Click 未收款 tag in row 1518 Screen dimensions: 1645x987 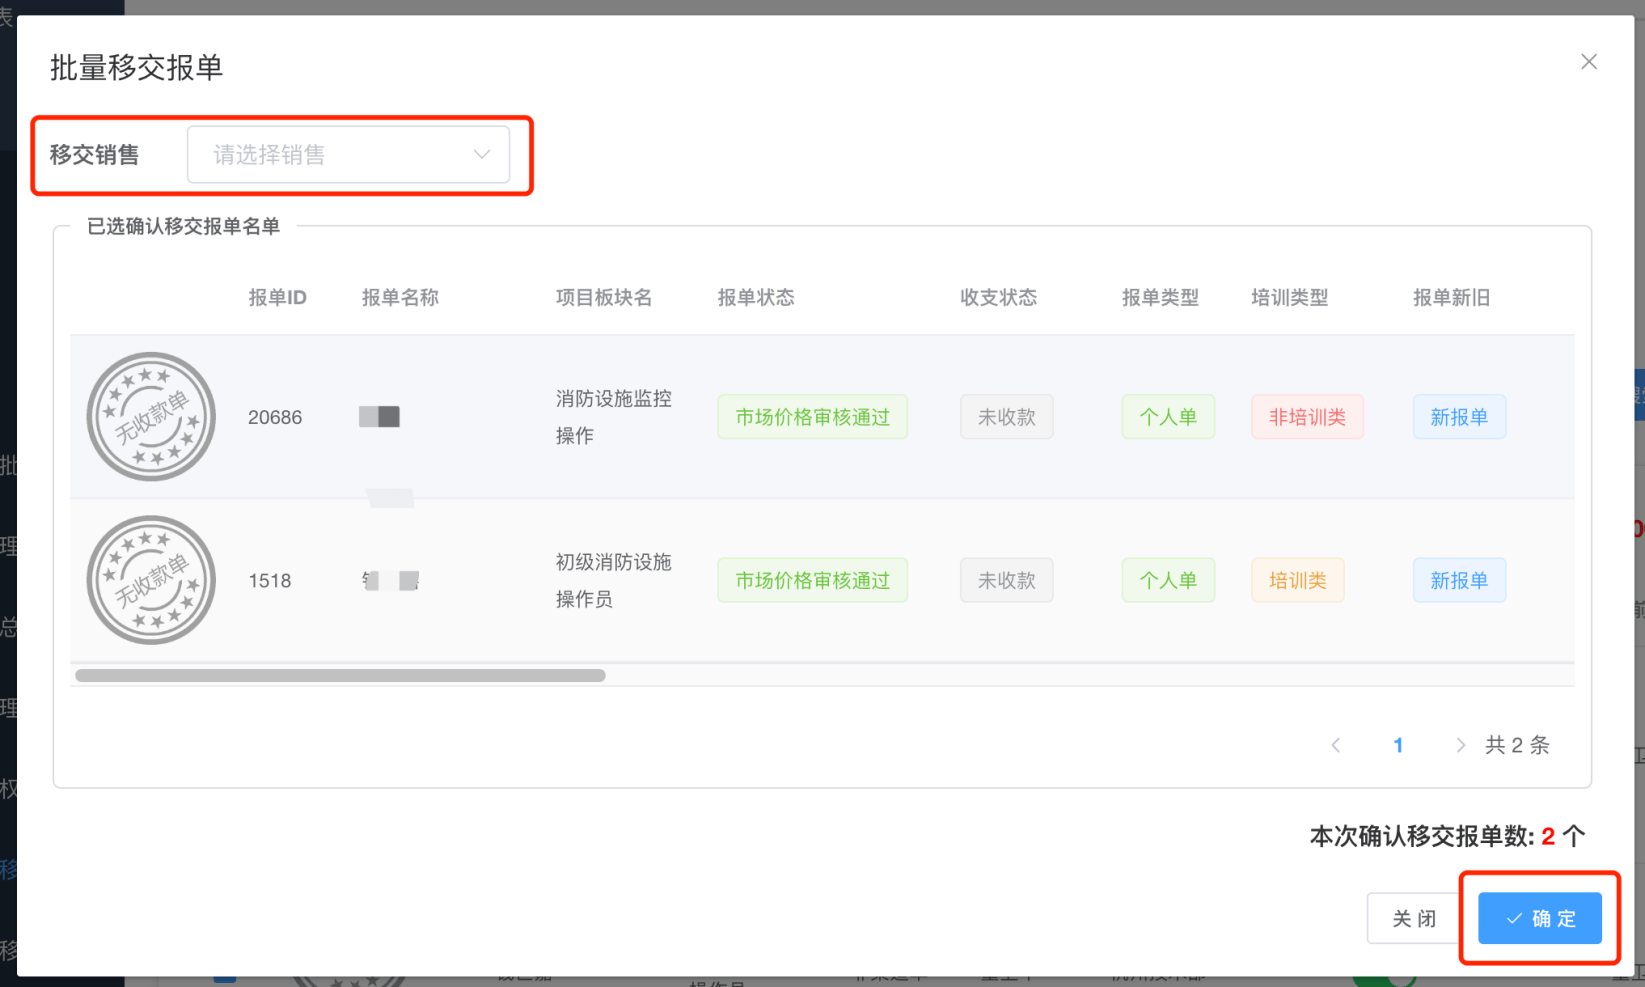(1006, 580)
